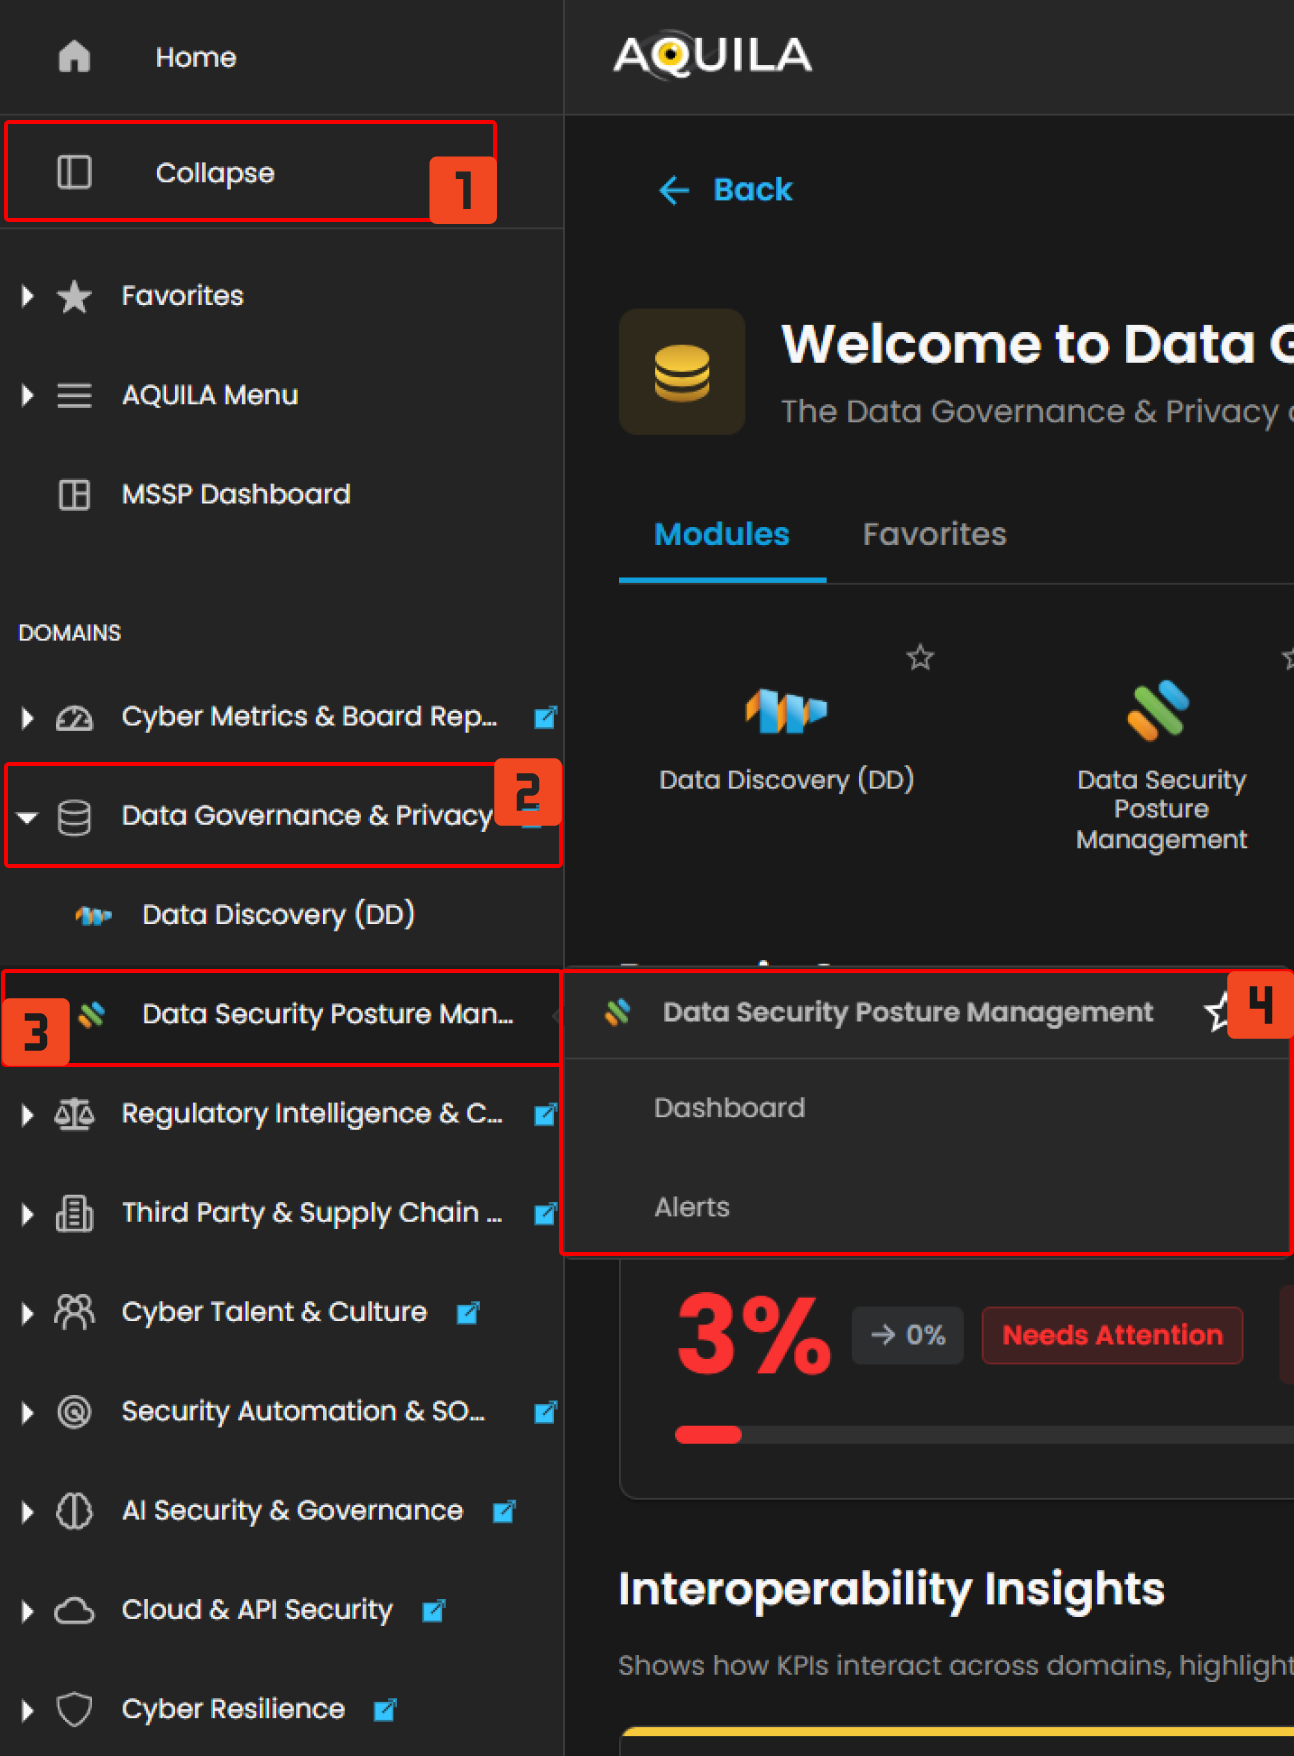This screenshot has width=1294, height=1756.
Task: Open Cyber Metrics in new window icon
Action: 545,717
